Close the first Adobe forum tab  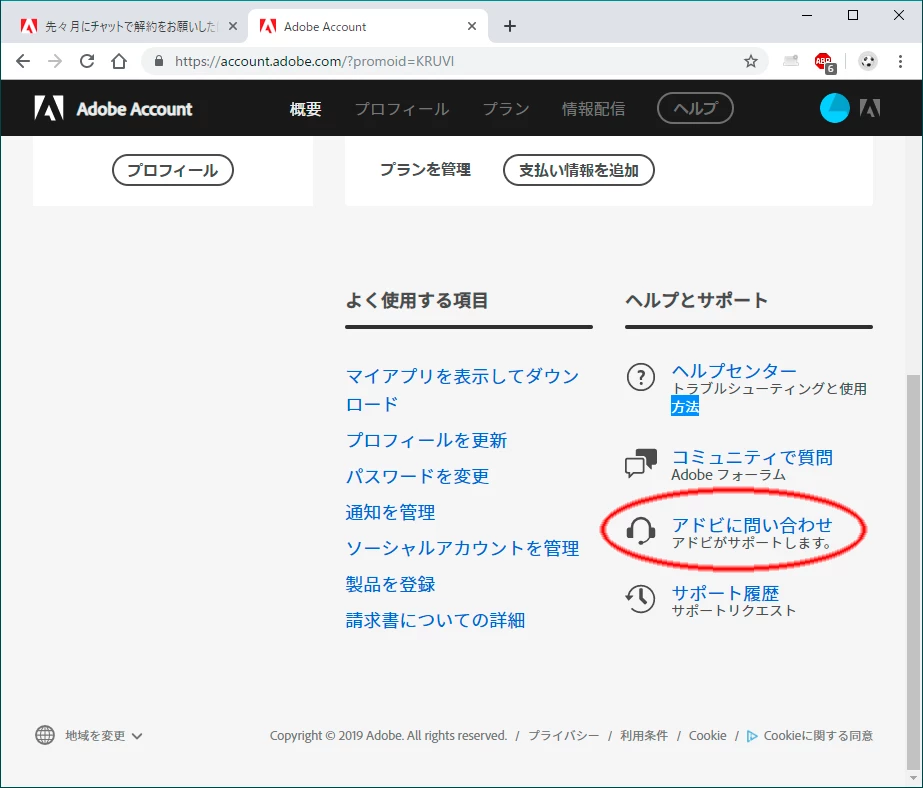tap(233, 26)
